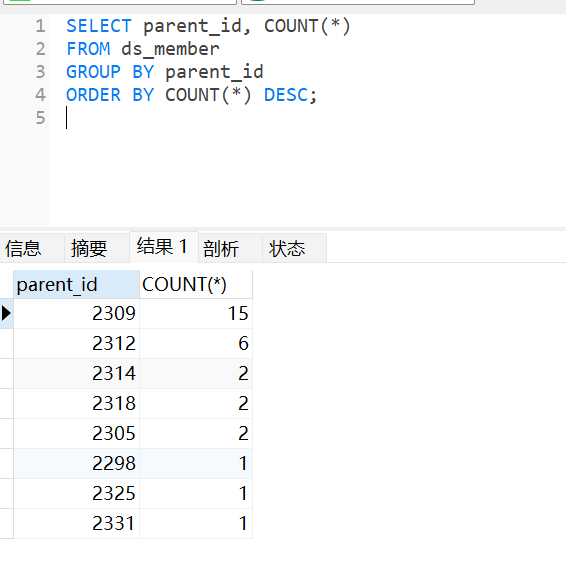
Task: Click the GROUP BY parent_id line
Action: [x=165, y=72]
